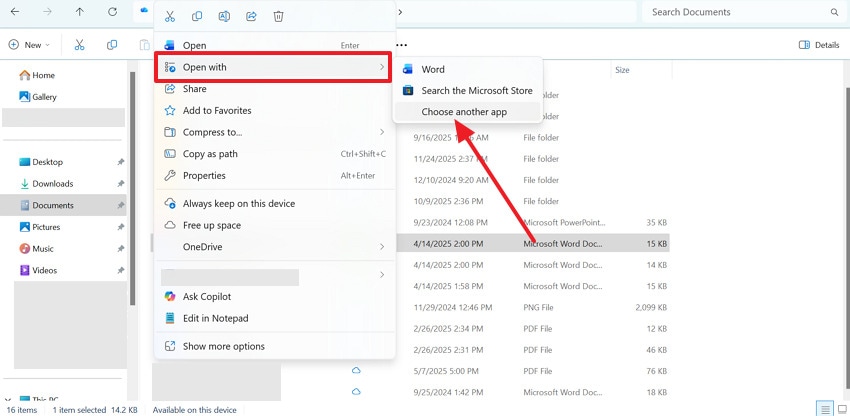This screenshot has width=850, height=416.
Task: Select Search the Microsoft Store
Action: pyautogui.click(x=467, y=91)
